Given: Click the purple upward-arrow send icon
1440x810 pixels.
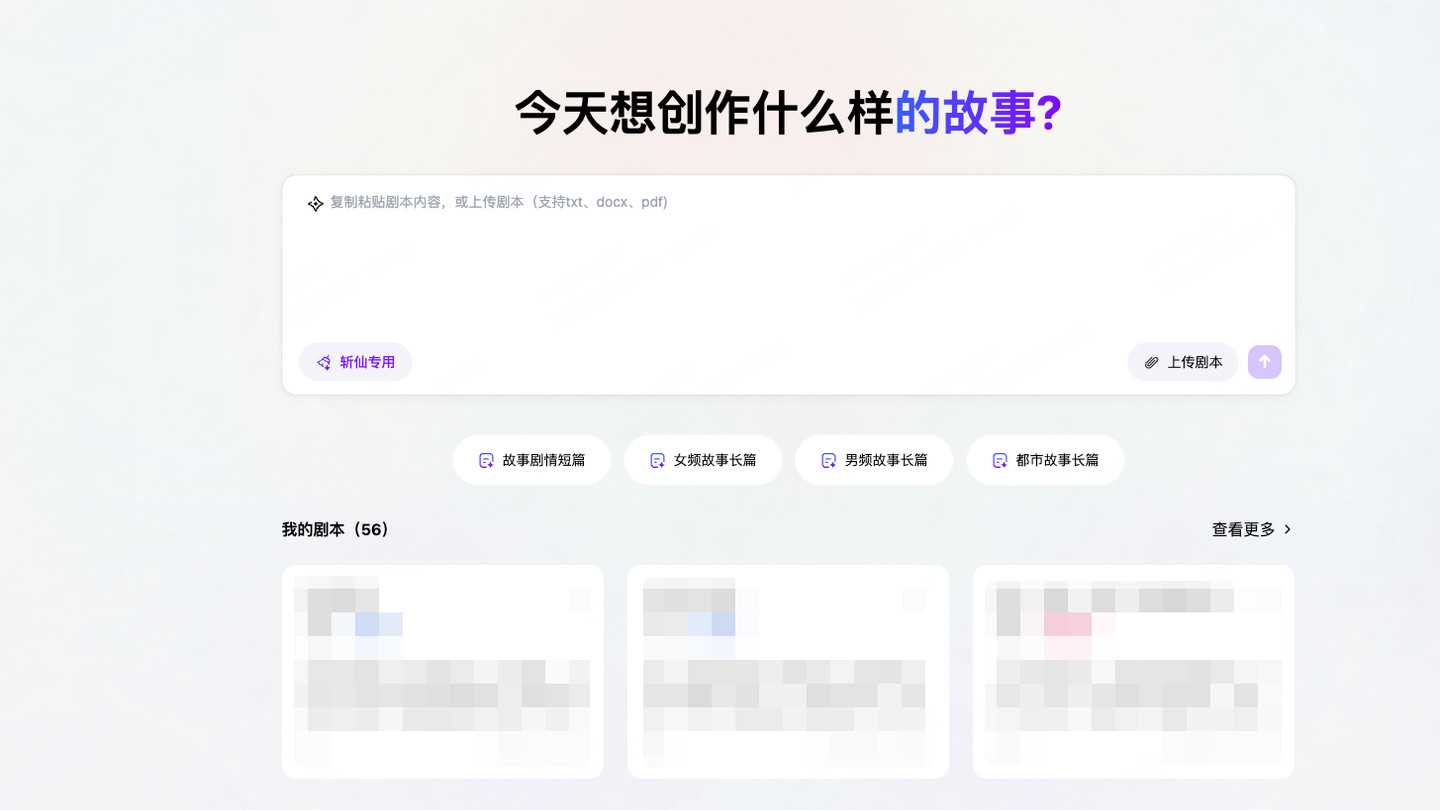Looking at the screenshot, I should 1264,362.
